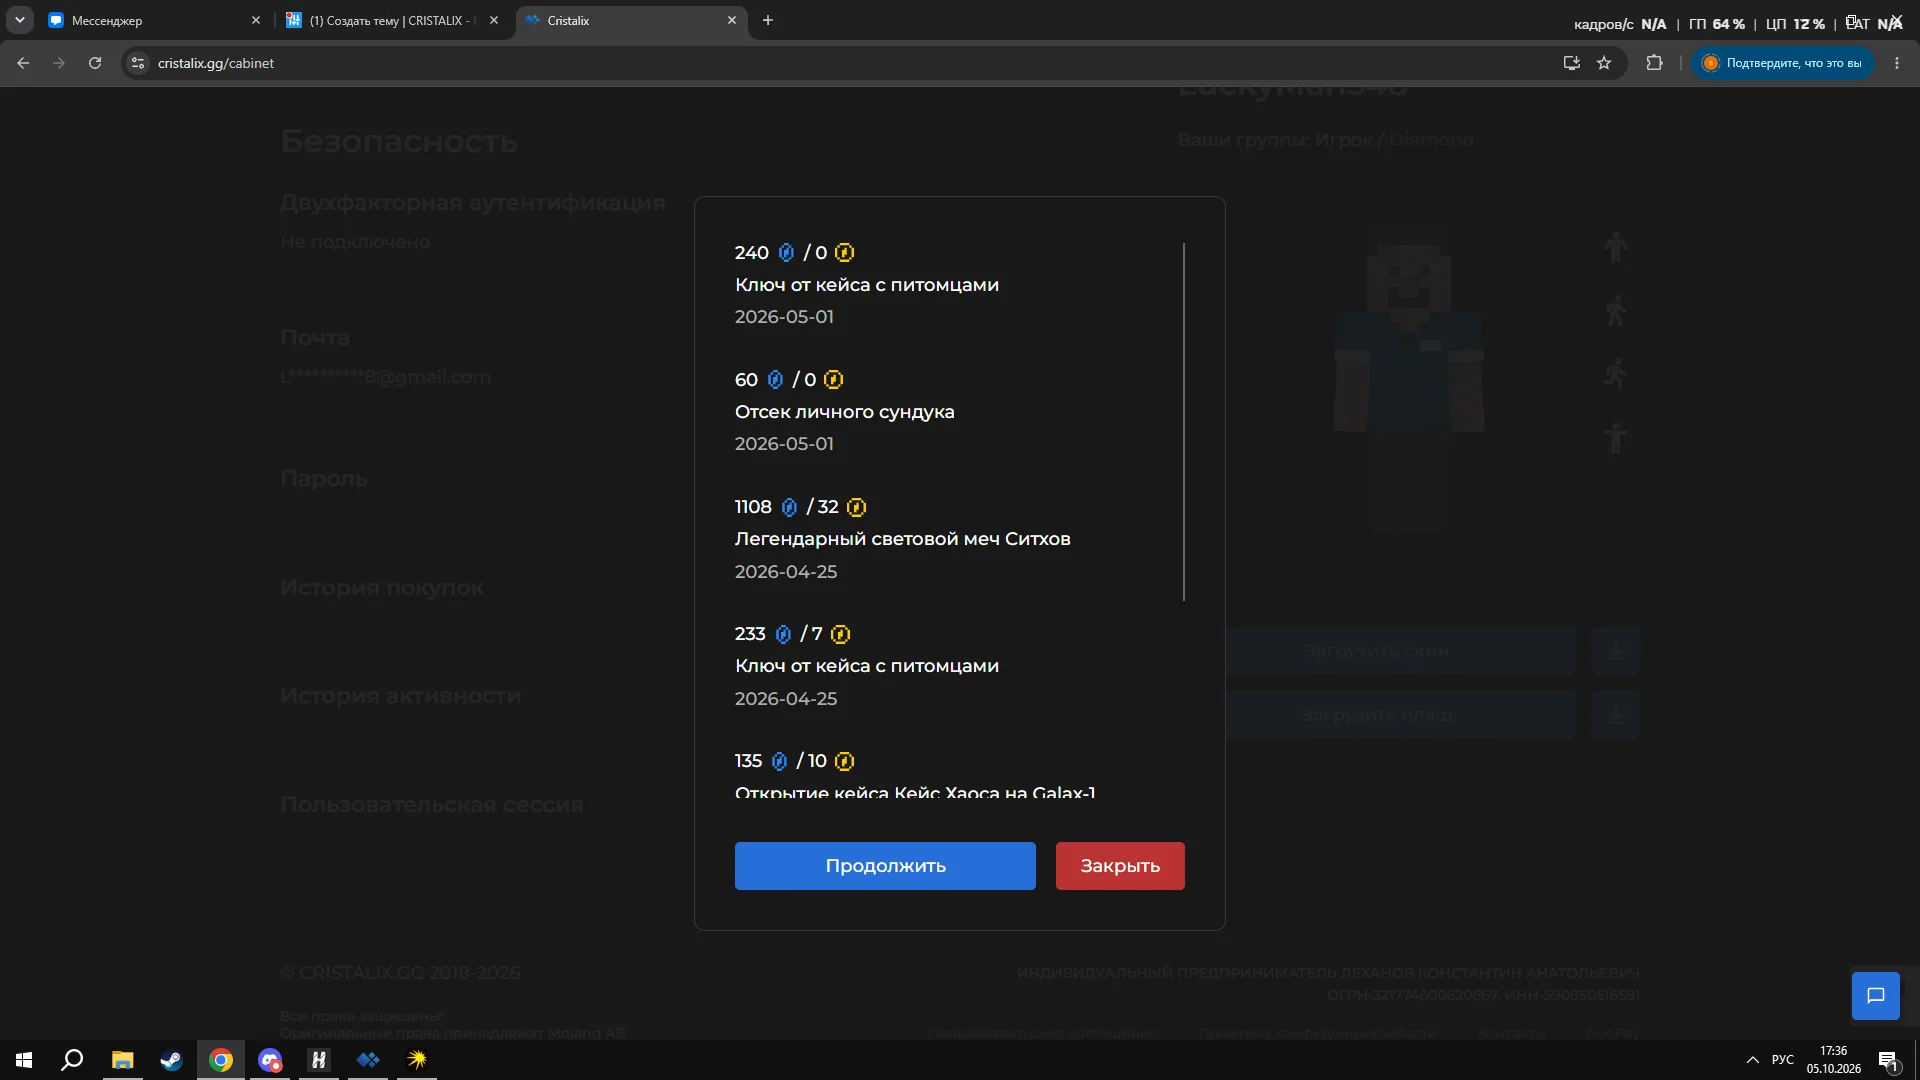
Task: Select 'Отсек личного сундука' entry text
Action: [x=845, y=412]
